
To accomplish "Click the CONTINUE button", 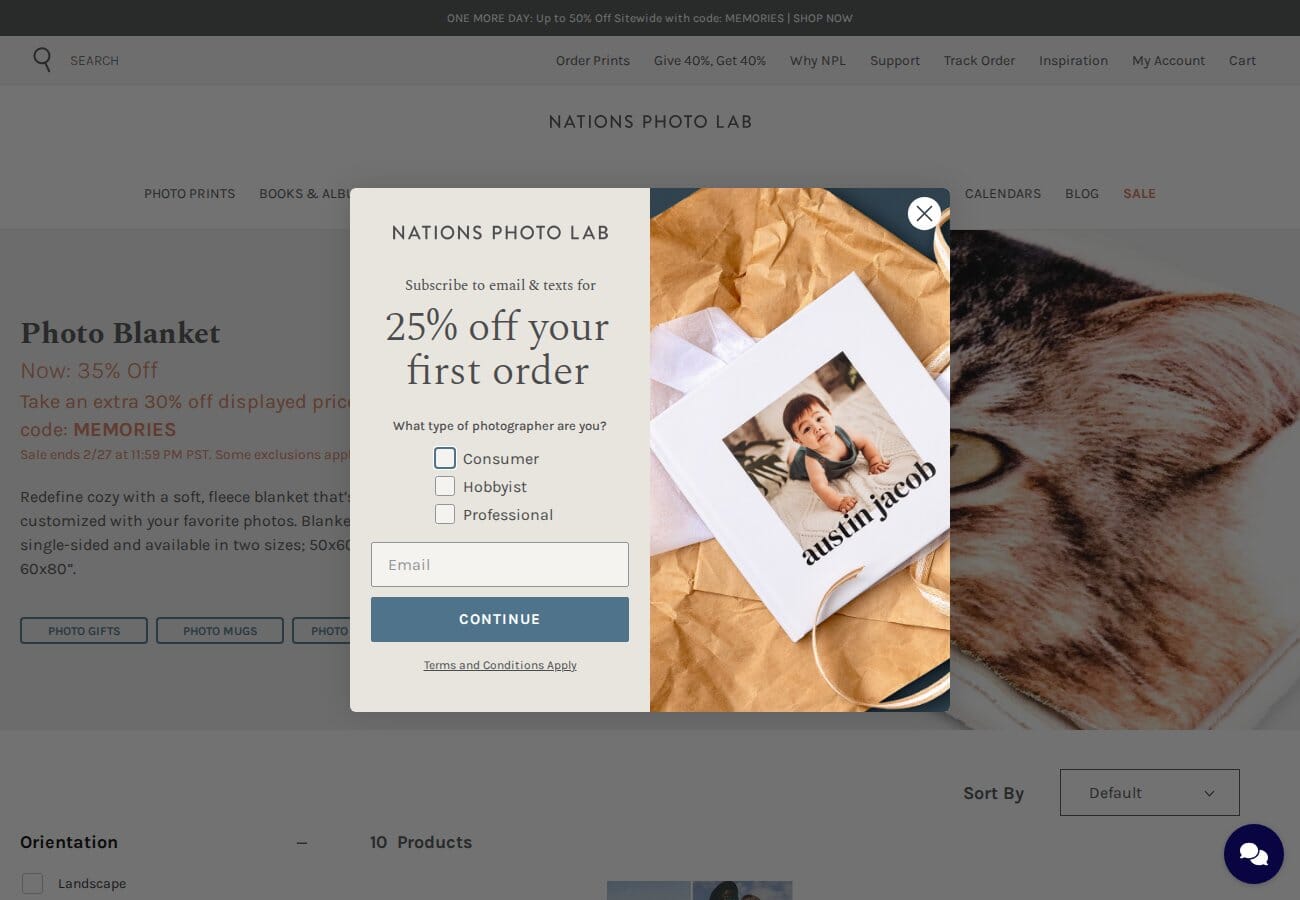I will [500, 619].
